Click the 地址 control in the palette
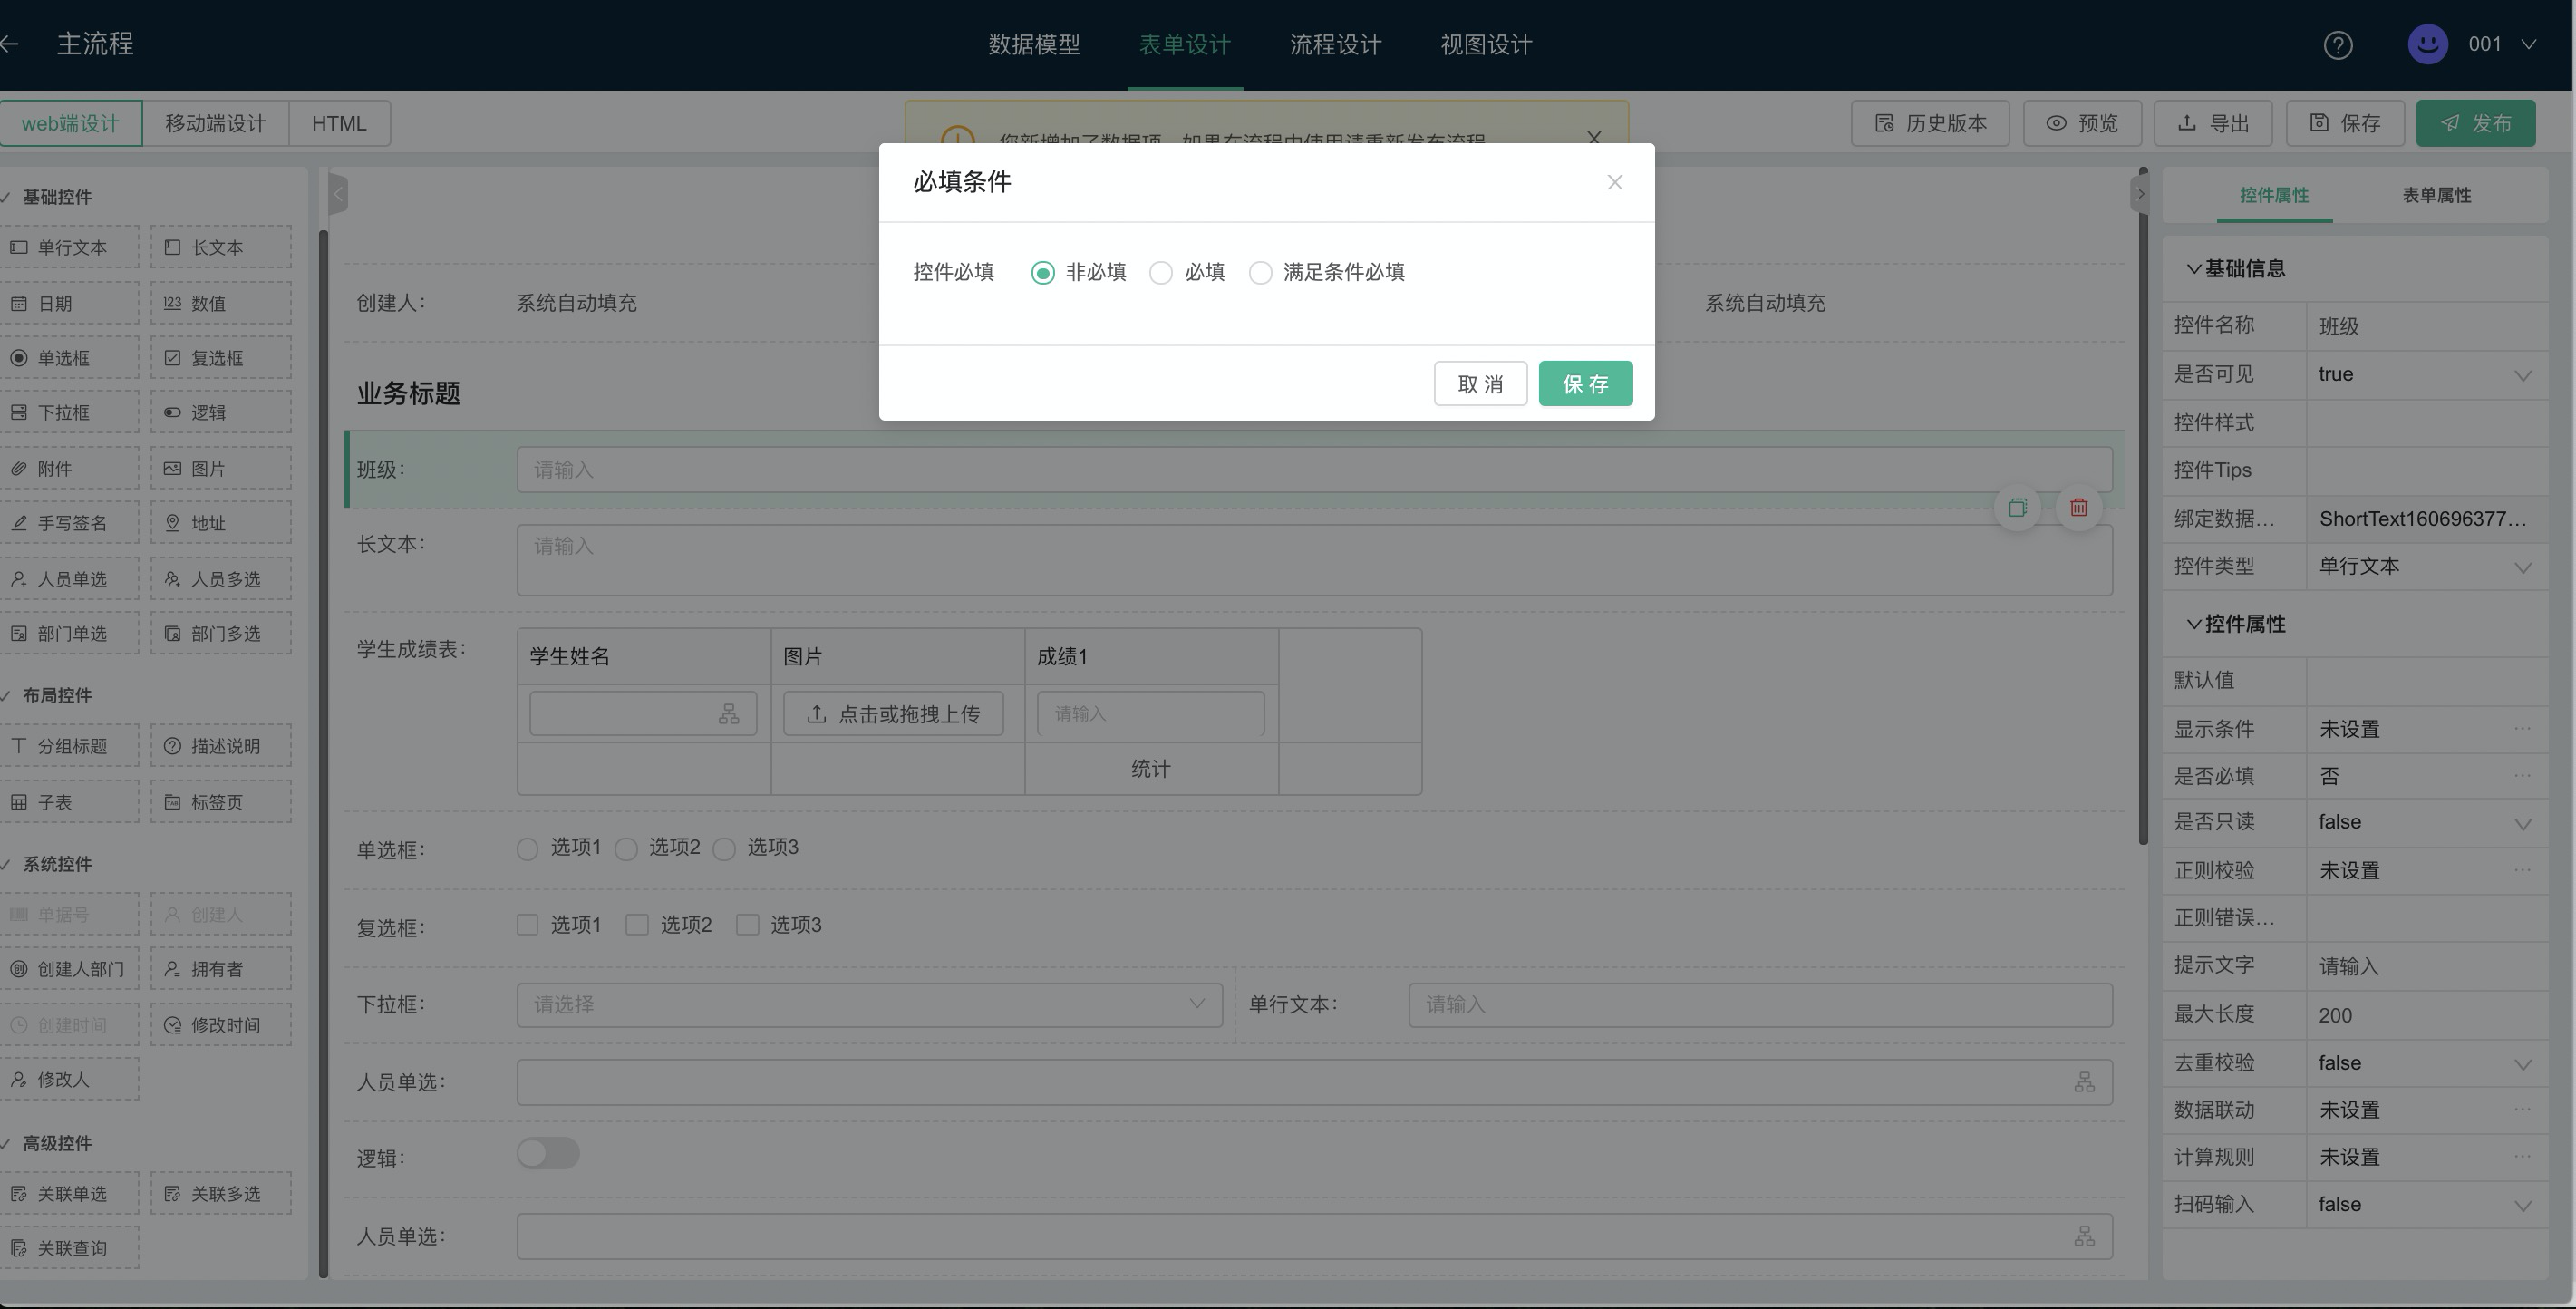The height and width of the screenshot is (1309, 2576). pos(221,523)
